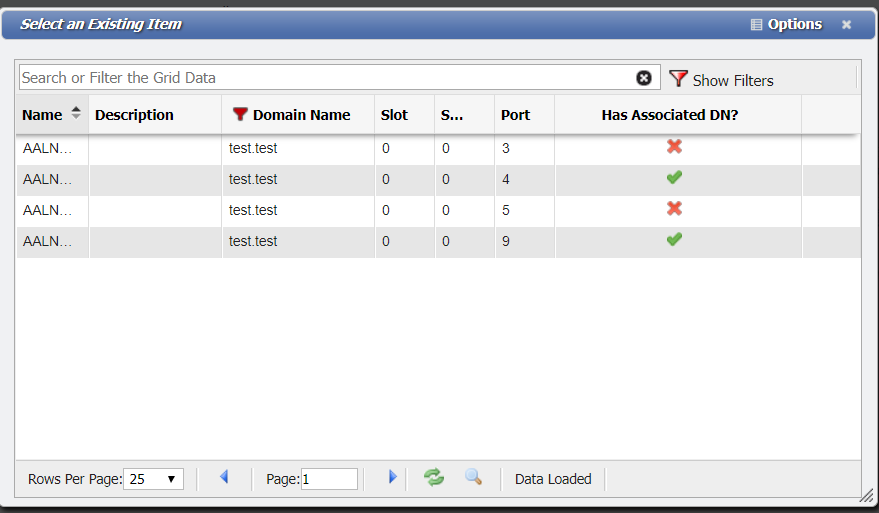The width and height of the screenshot is (879, 513).
Task: Go to the previous page with the left arrow
Action: [x=224, y=478]
